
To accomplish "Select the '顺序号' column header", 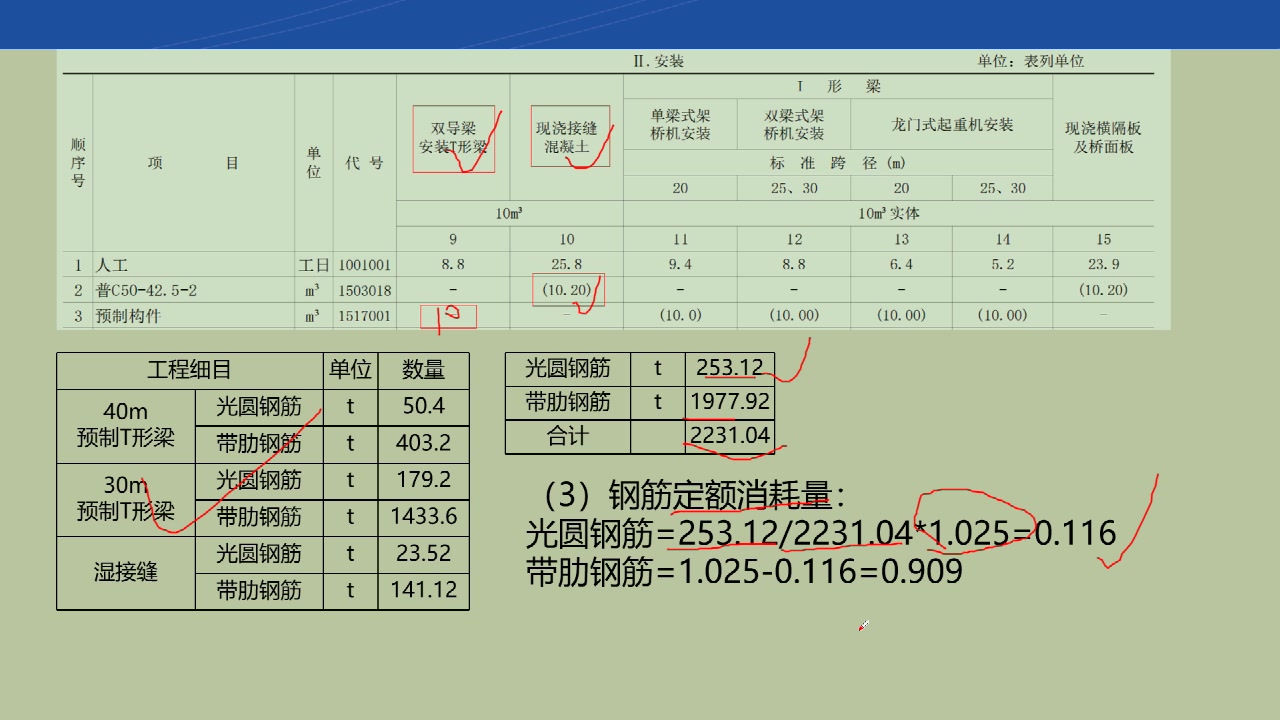I will [78, 163].
